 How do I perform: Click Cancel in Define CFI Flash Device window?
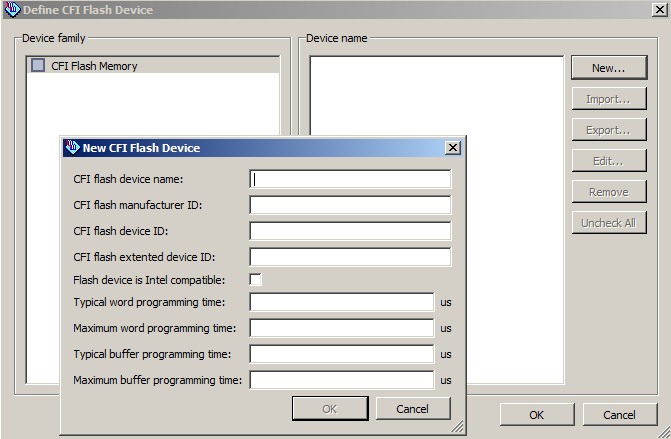[620, 415]
